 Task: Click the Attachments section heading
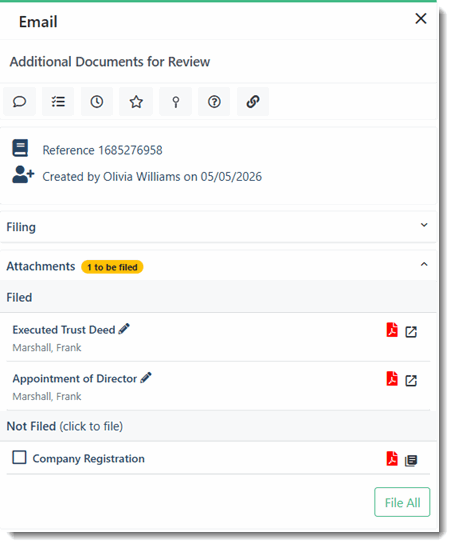click(41, 266)
